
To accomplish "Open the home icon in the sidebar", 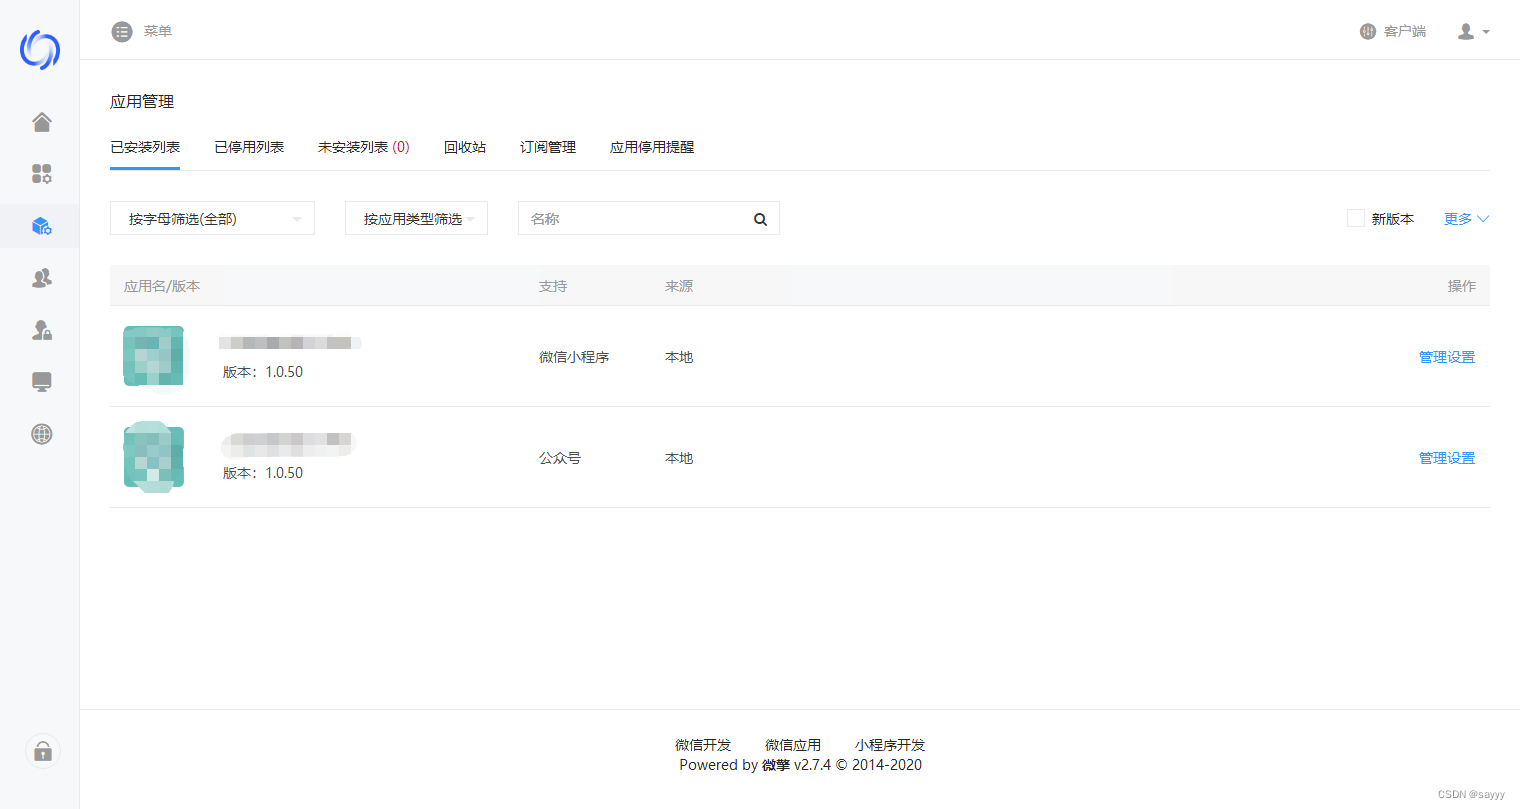I will [x=42, y=122].
